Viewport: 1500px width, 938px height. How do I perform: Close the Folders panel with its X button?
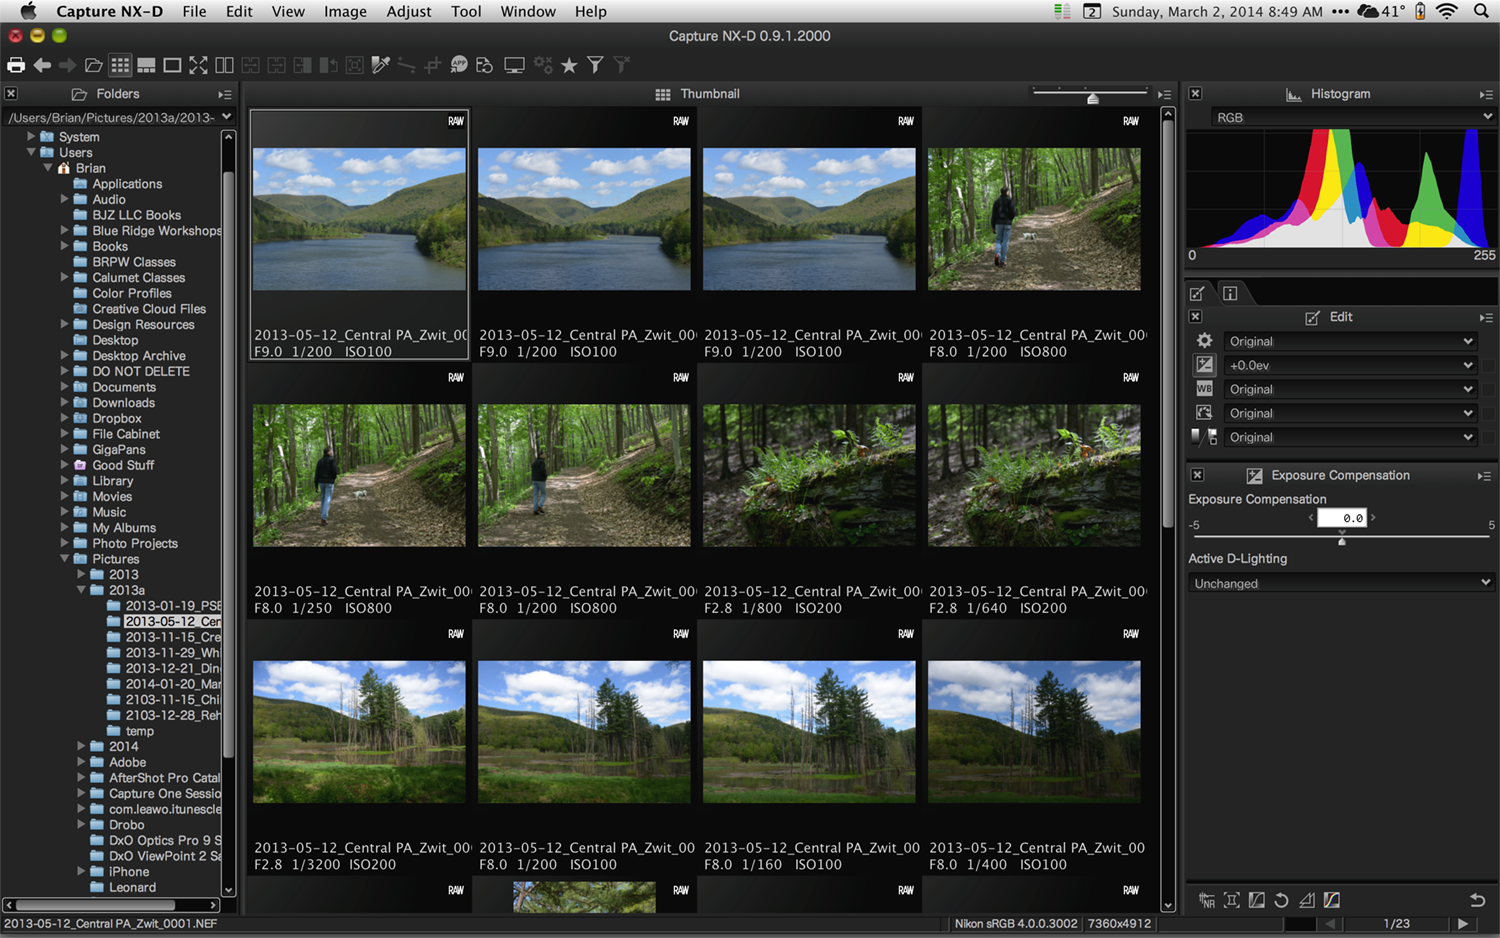point(11,94)
